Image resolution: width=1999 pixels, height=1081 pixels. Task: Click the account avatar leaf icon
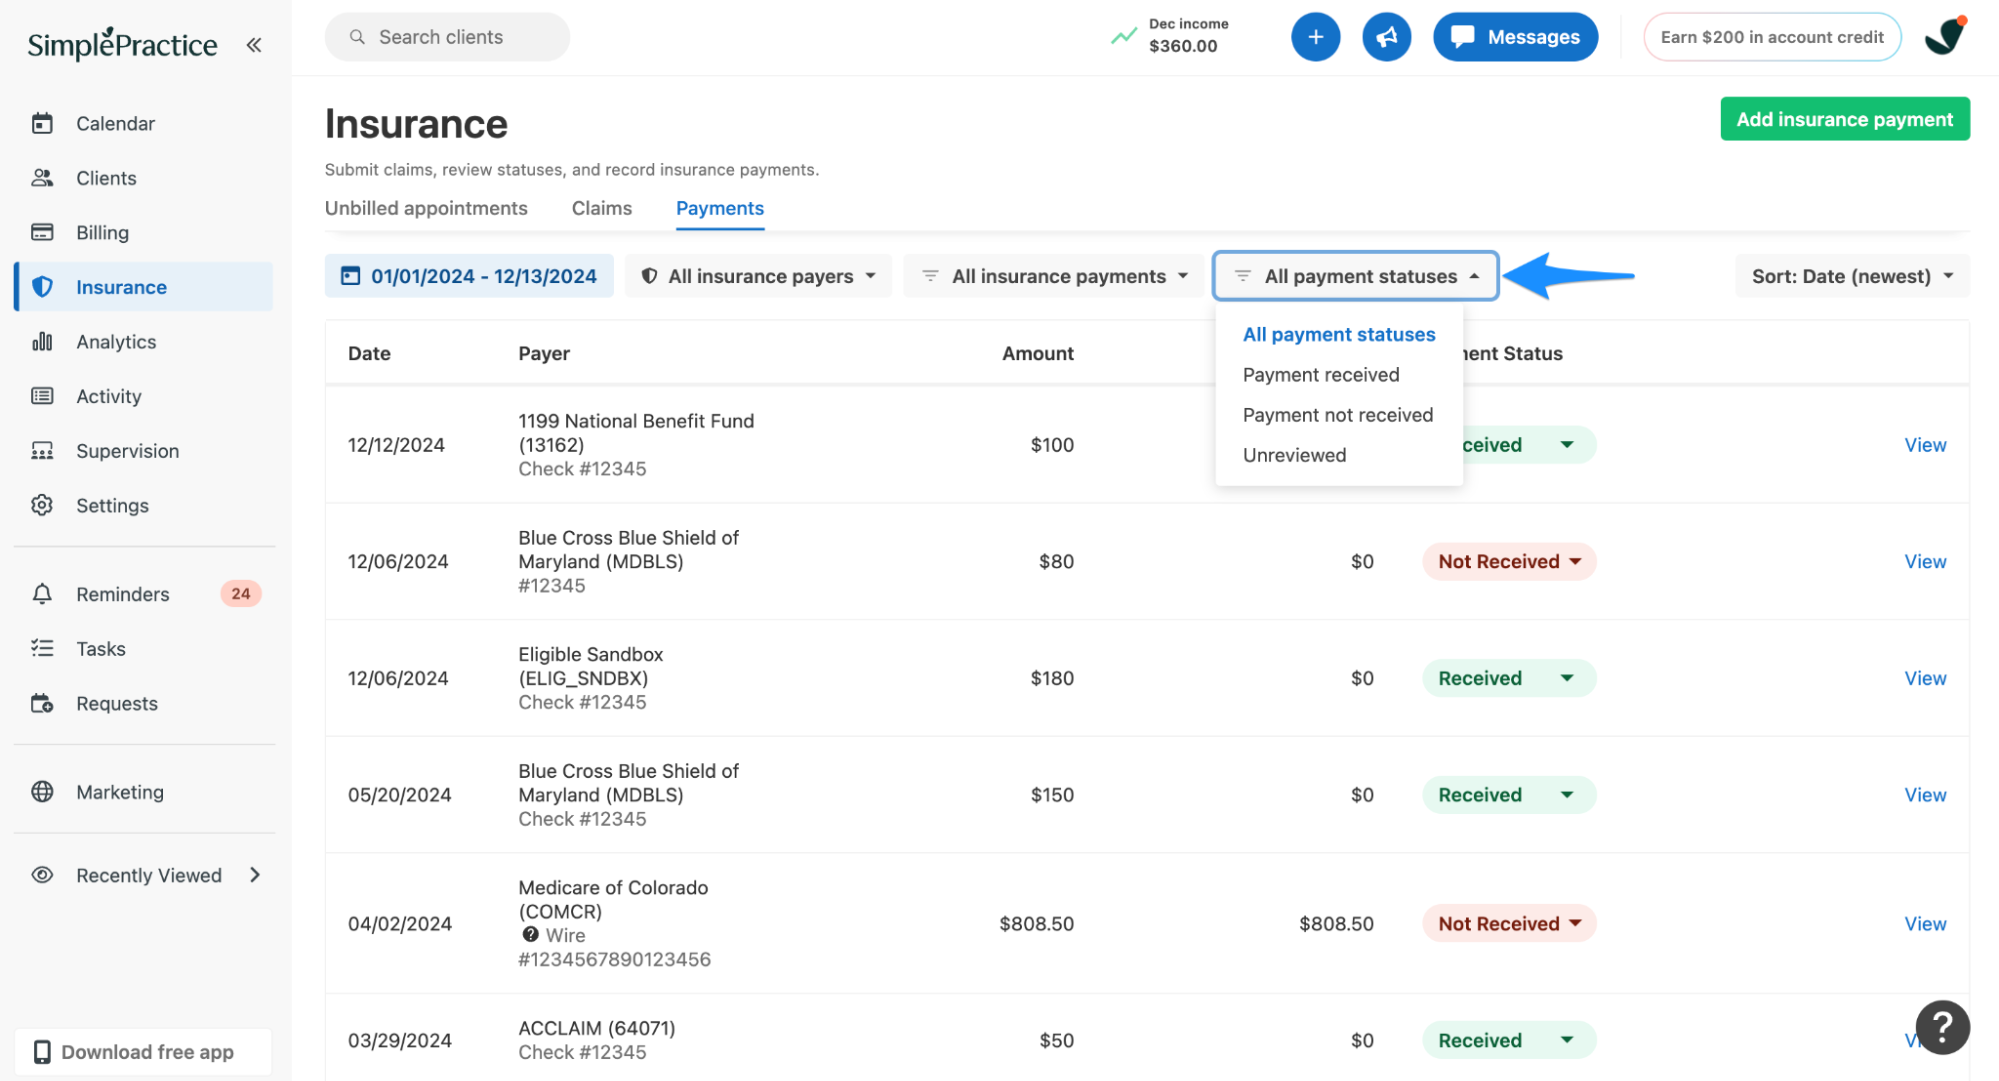[x=1945, y=37]
